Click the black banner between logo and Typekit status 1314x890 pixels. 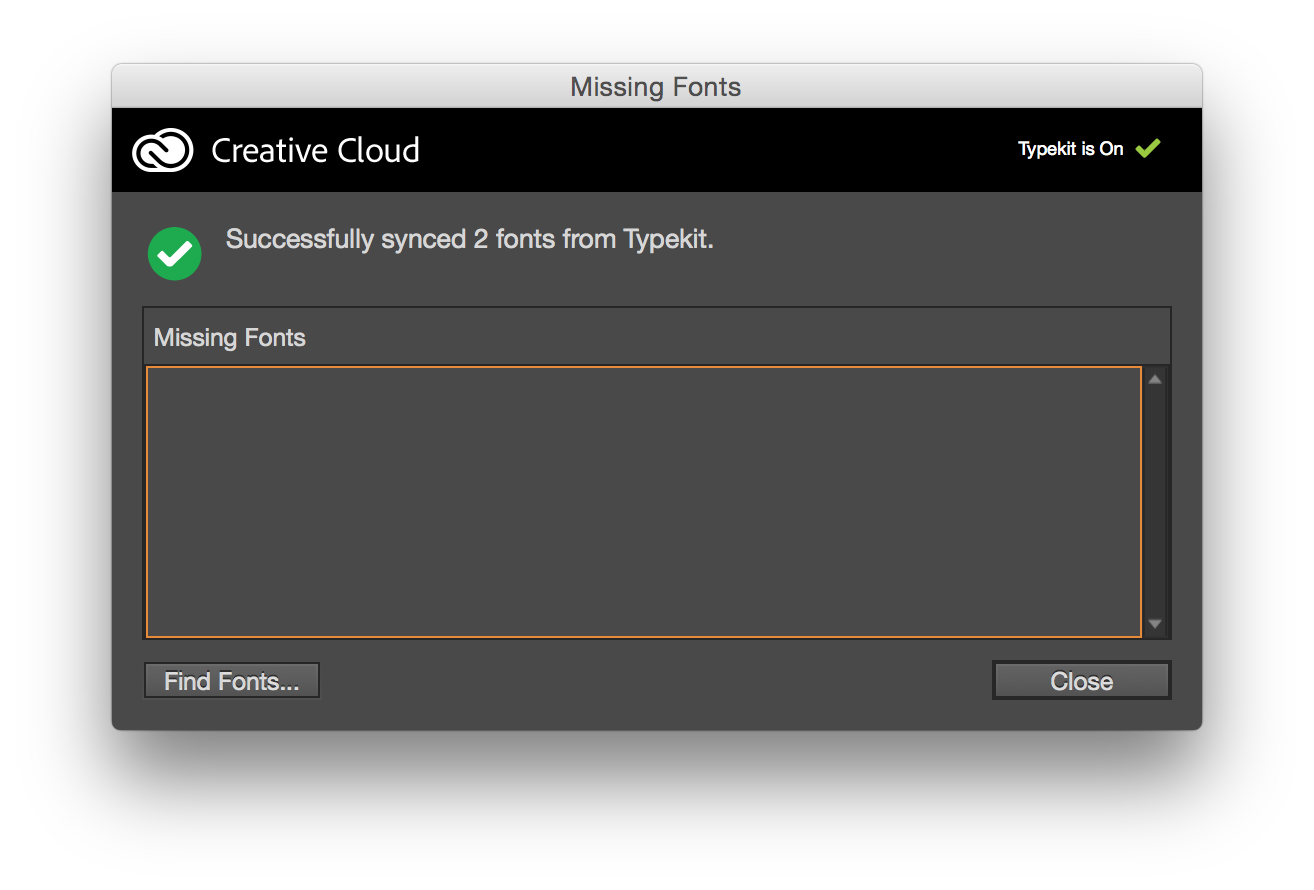(700, 151)
